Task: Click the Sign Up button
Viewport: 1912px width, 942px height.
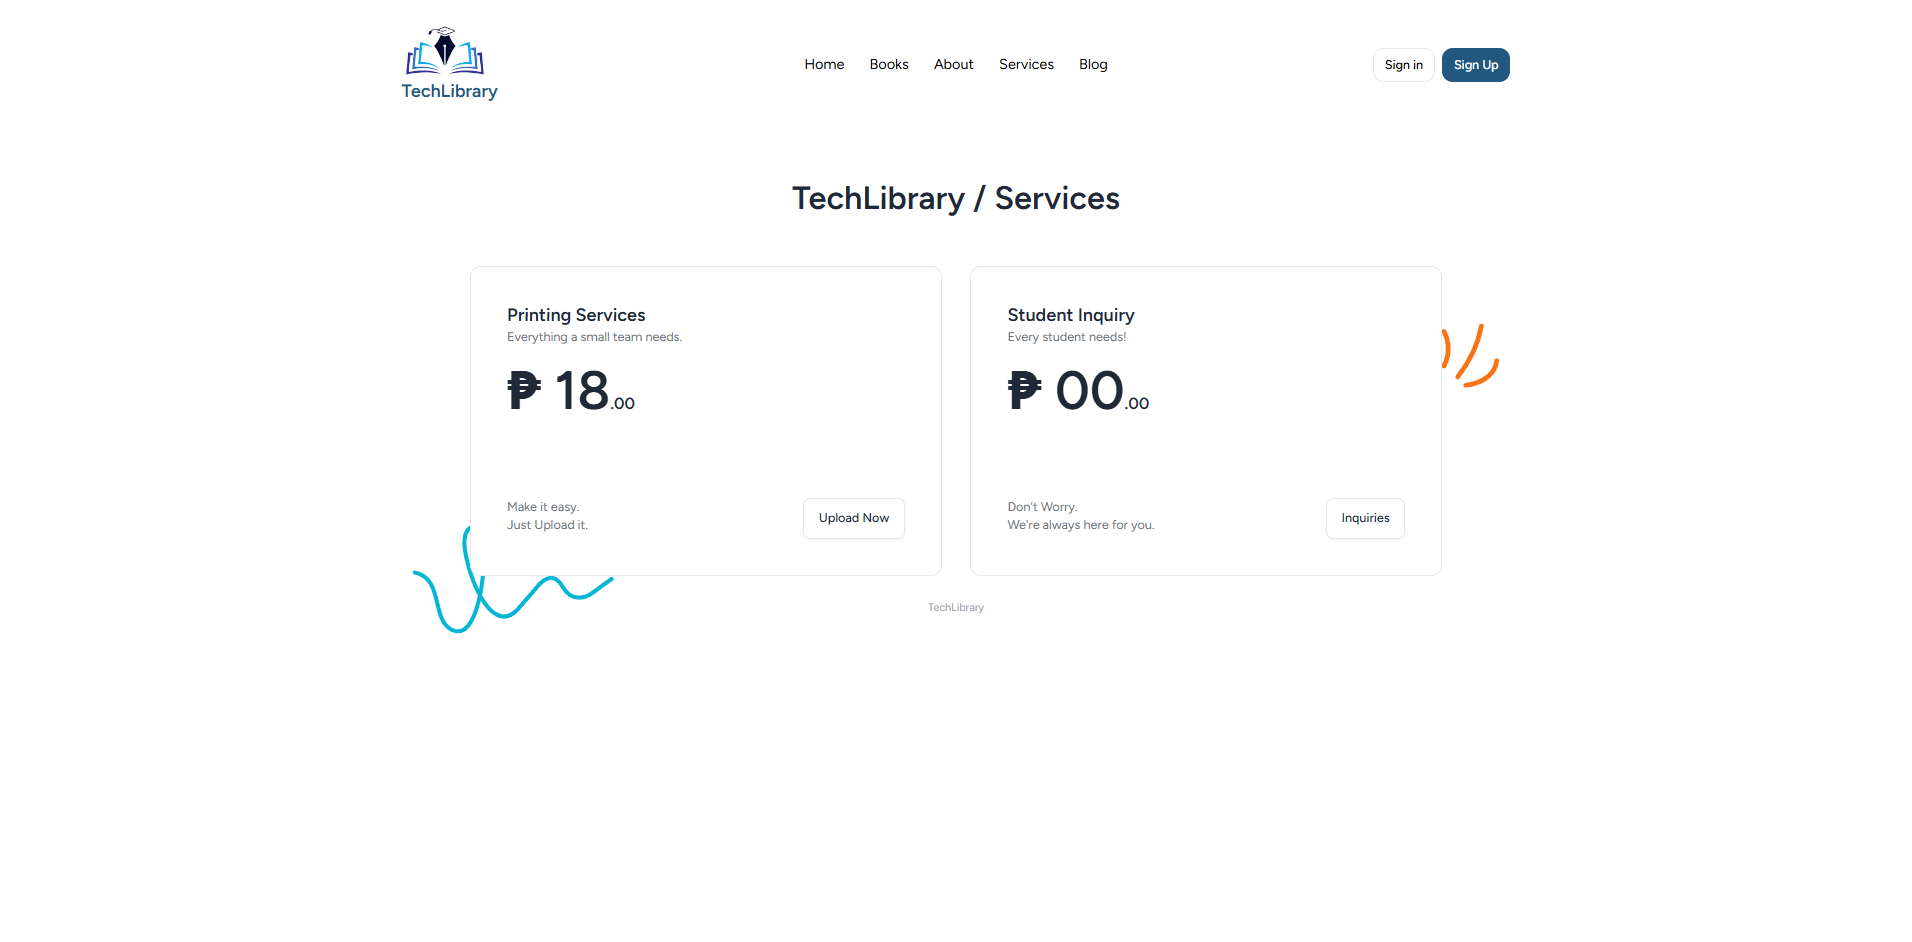Action: [x=1475, y=65]
